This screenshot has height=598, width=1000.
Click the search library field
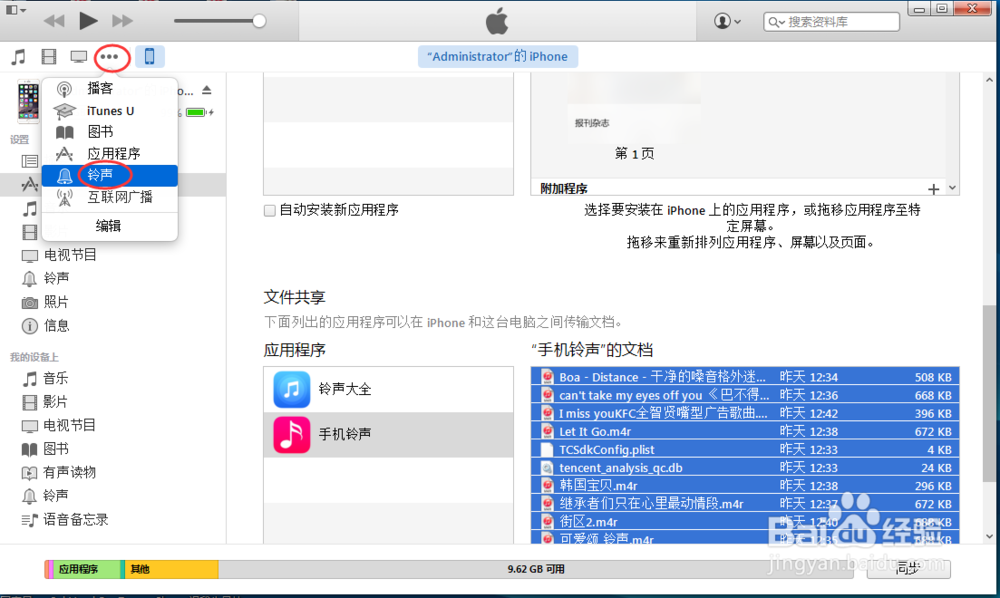pyautogui.click(x=831, y=22)
